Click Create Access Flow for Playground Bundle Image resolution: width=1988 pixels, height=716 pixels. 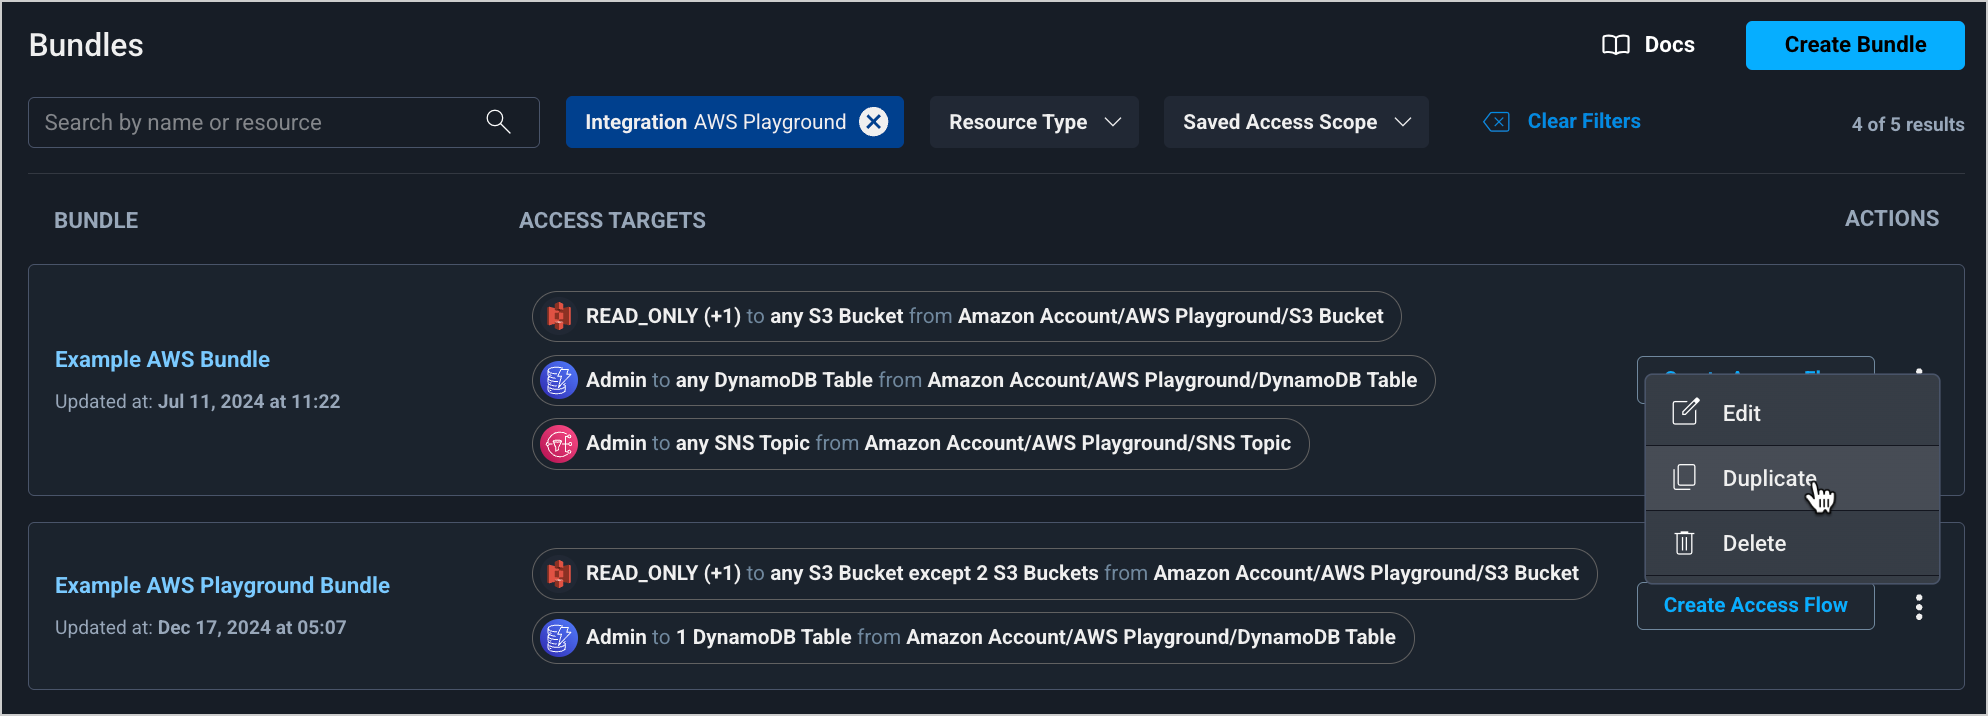point(1755,606)
